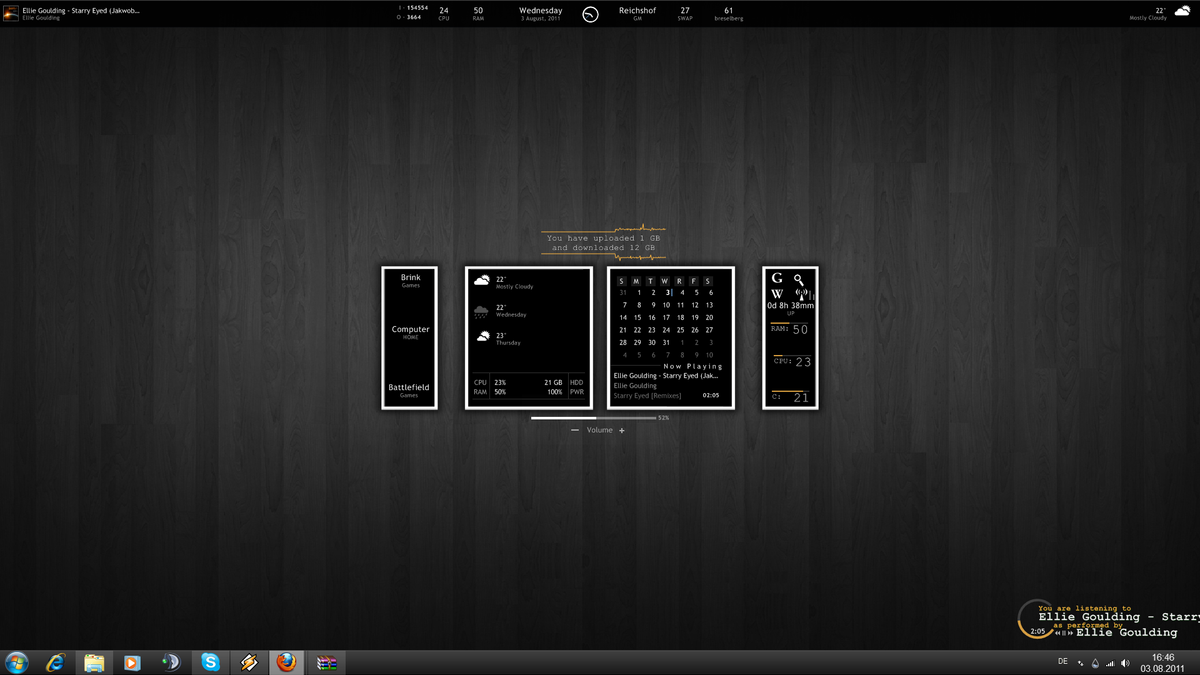Click the PWR label in system stats
The height and width of the screenshot is (675, 1200).
(x=577, y=392)
